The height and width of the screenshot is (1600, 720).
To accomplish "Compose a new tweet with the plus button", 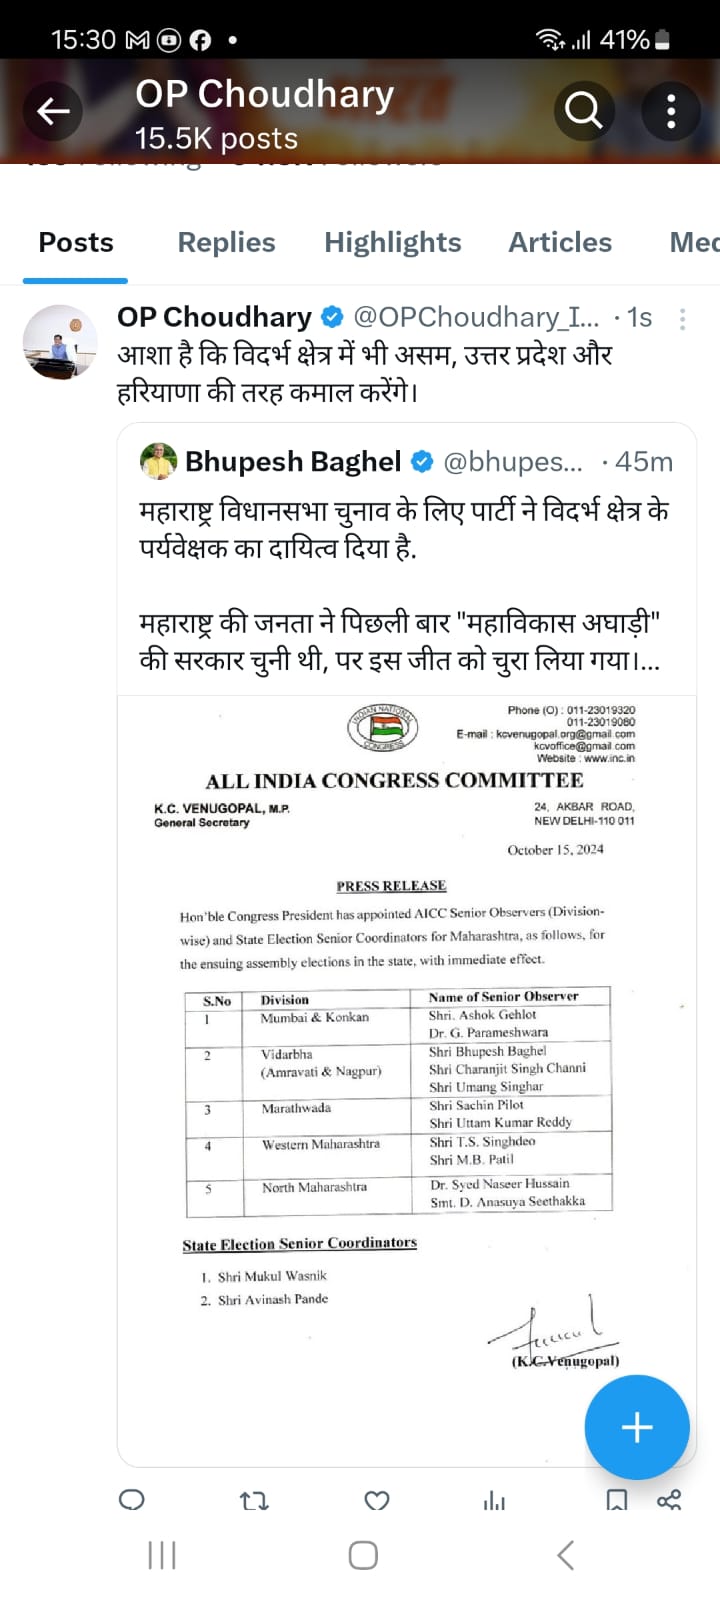I will click(637, 1428).
